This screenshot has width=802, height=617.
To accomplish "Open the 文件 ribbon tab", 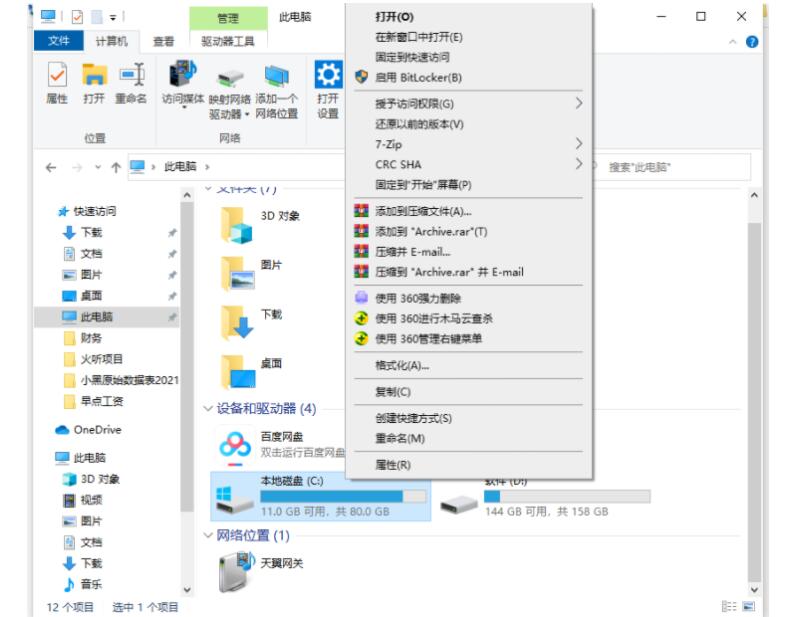I will [58, 41].
